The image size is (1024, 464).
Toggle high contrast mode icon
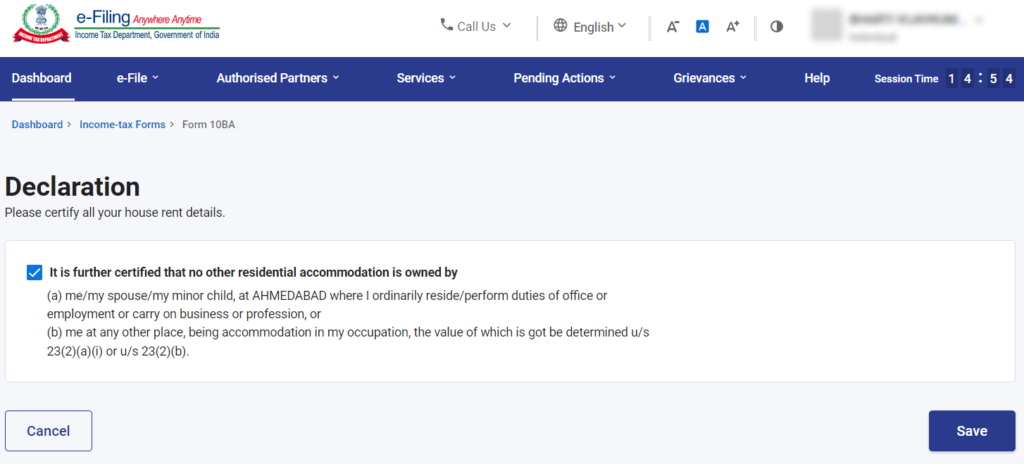(x=776, y=27)
